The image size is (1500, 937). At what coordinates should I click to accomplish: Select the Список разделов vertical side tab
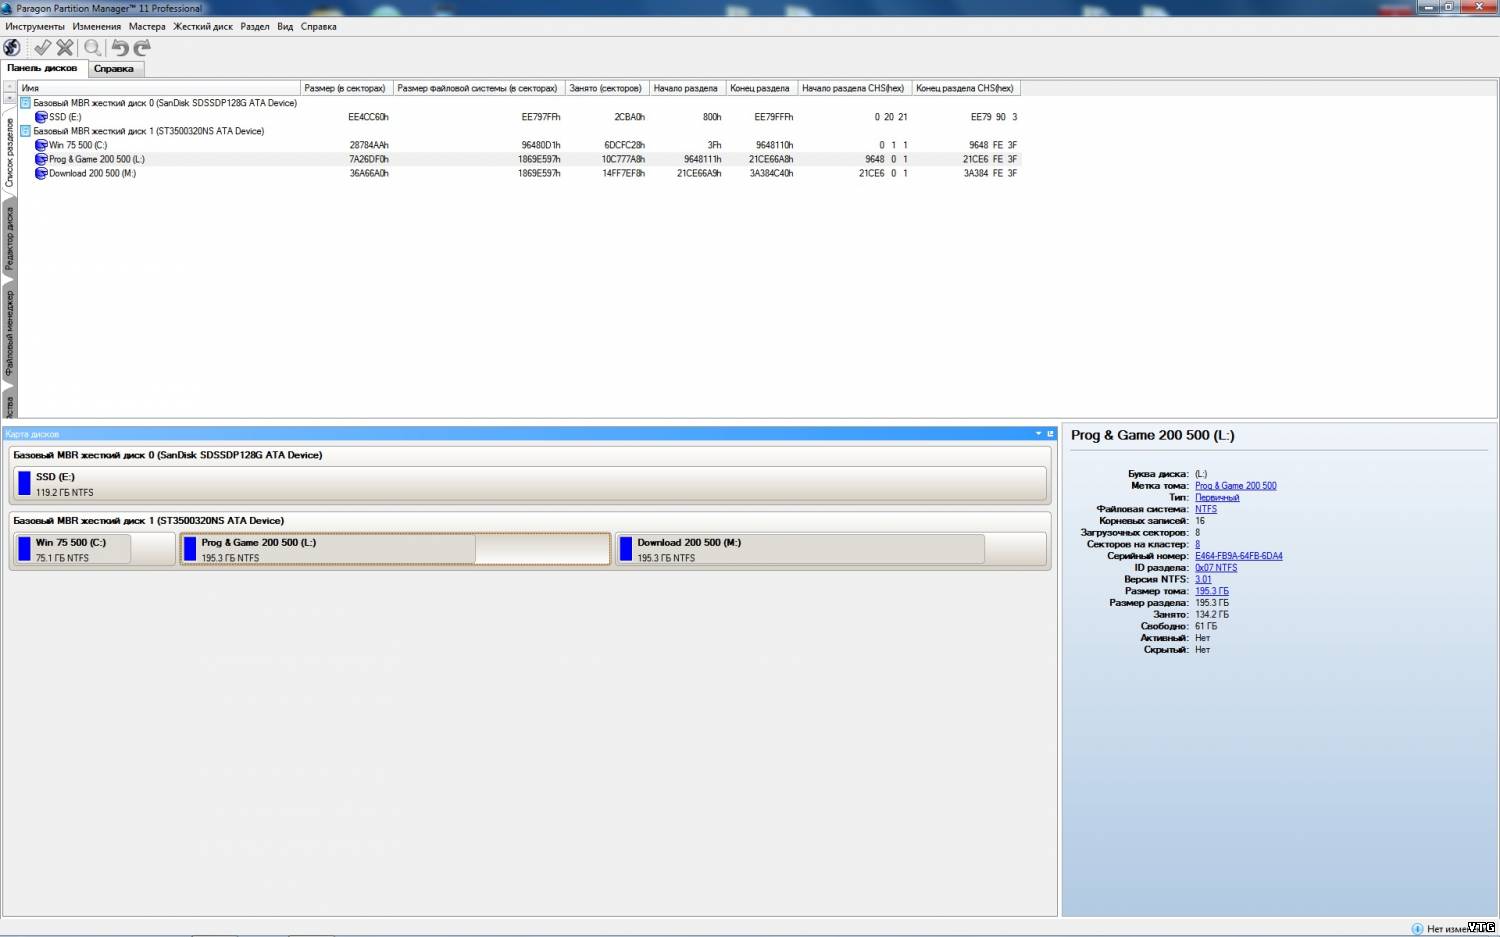pyautogui.click(x=10, y=153)
